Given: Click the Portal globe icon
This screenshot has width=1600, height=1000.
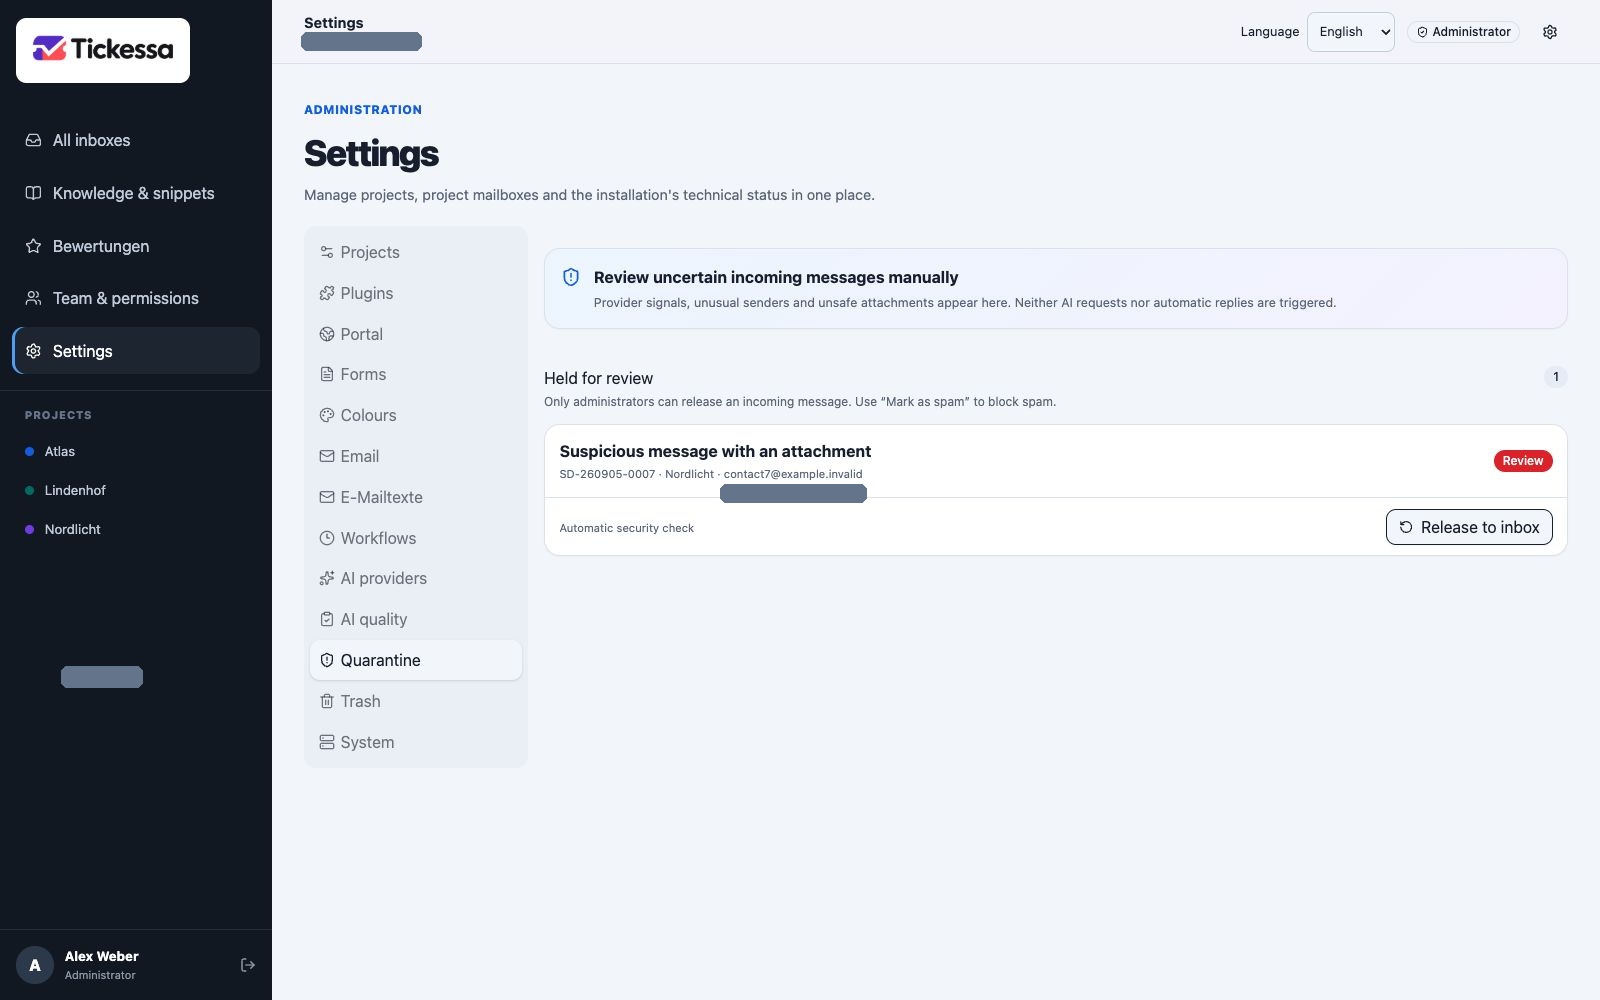Looking at the screenshot, I should click(x=327, y=334).
